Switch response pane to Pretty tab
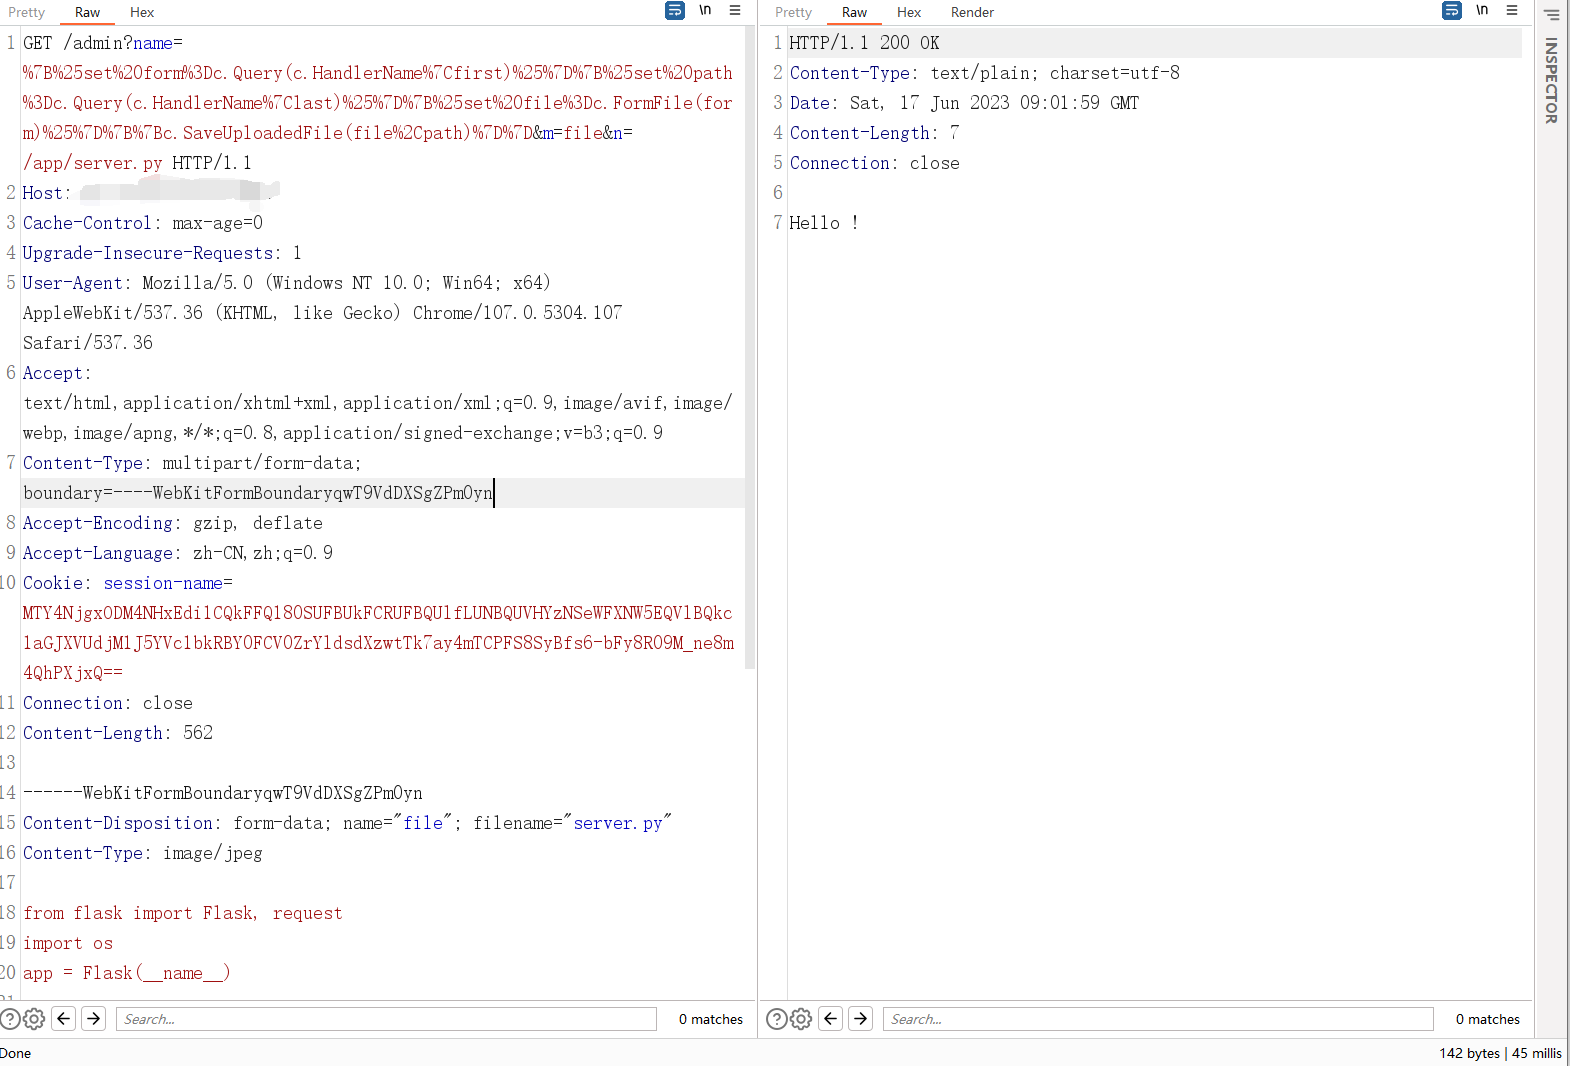The image size is (1570, 1066). tap(793, 12)
